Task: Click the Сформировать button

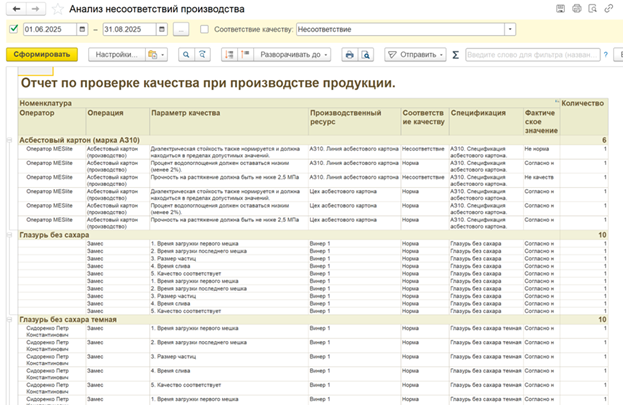Action: (42, 54)
